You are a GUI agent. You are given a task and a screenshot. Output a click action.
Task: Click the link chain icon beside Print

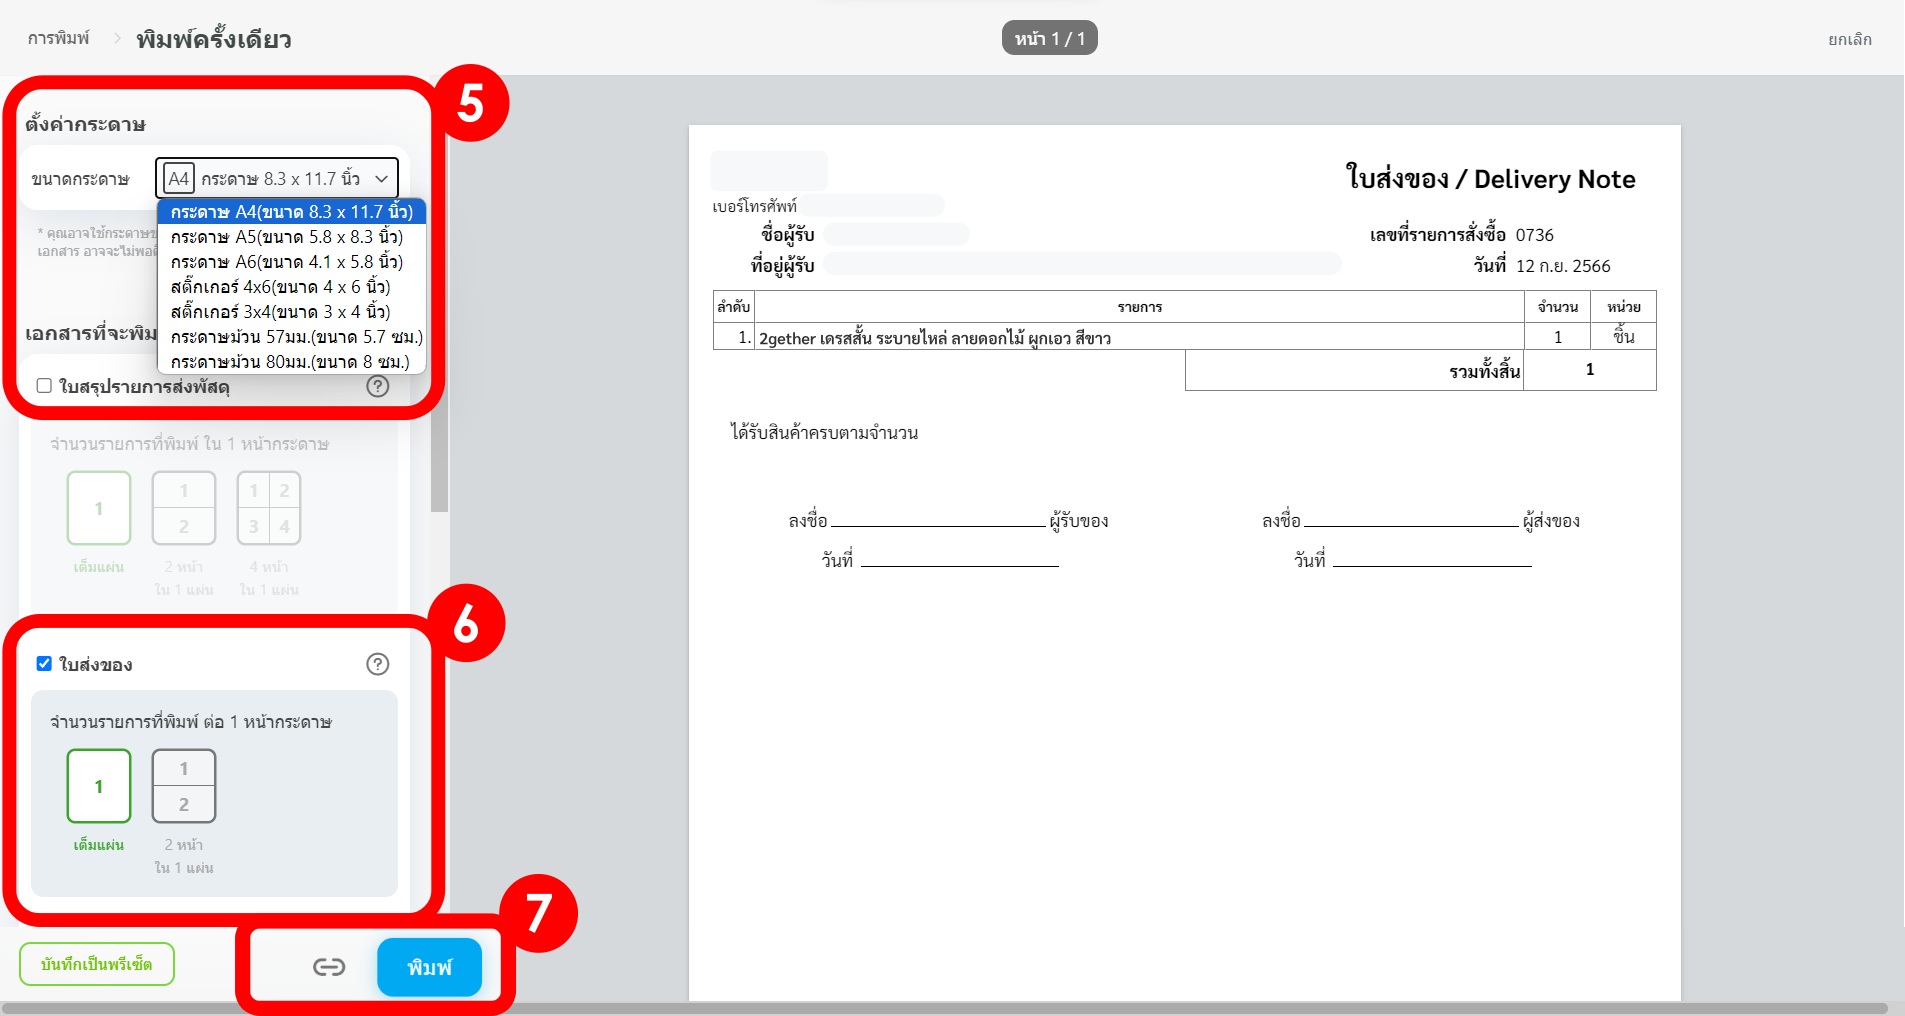click(329, 966)
